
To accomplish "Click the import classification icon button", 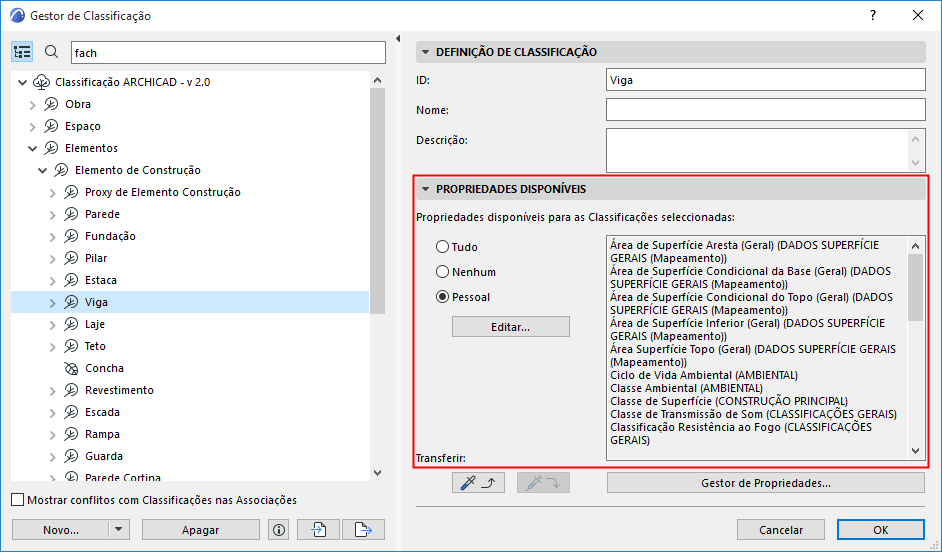I will click(x=318, y=530).
